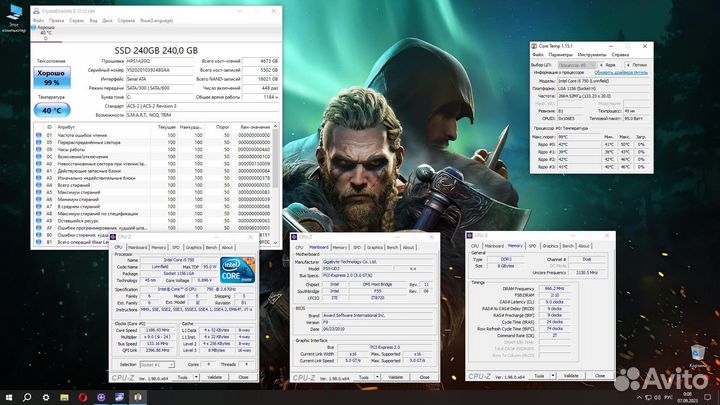The height and width of the screenshot is (405, 720).
Task: Open Core Temp processor selection dropdown
Action: 577,65
